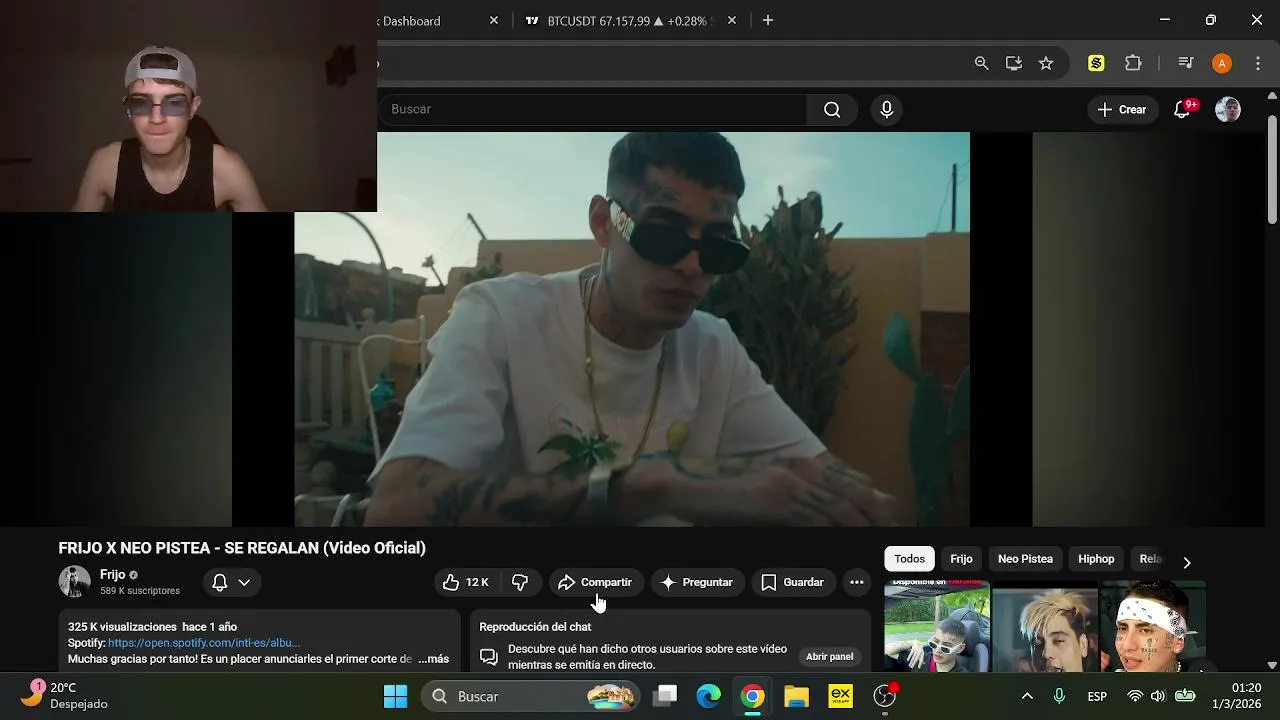The height and width of the screenshot is (720, 1280).
Task: Click the Chrome zoom magnifier icon
Action: (x=981, y=63)
